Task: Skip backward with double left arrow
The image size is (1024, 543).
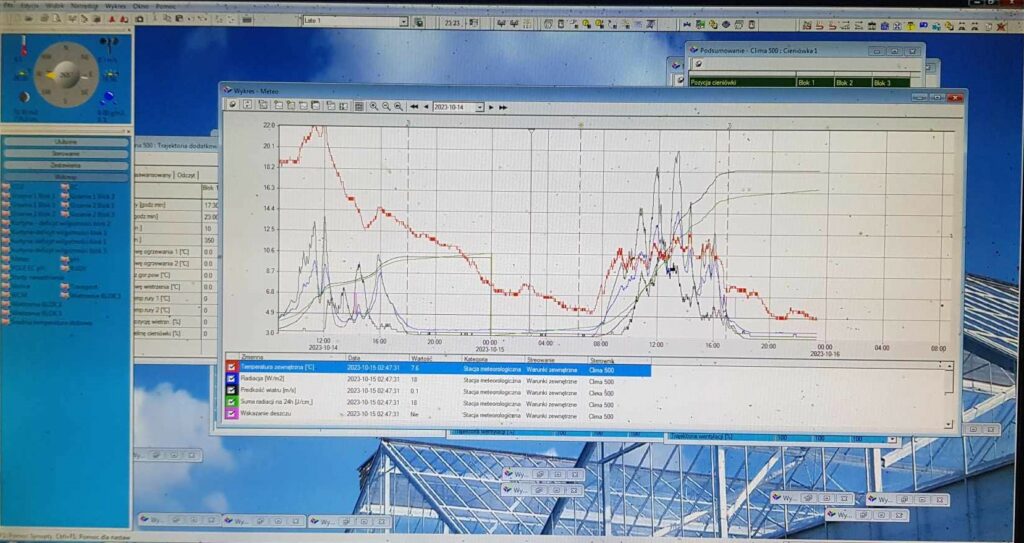Action: pyautogui.click(x=413, y=106)
